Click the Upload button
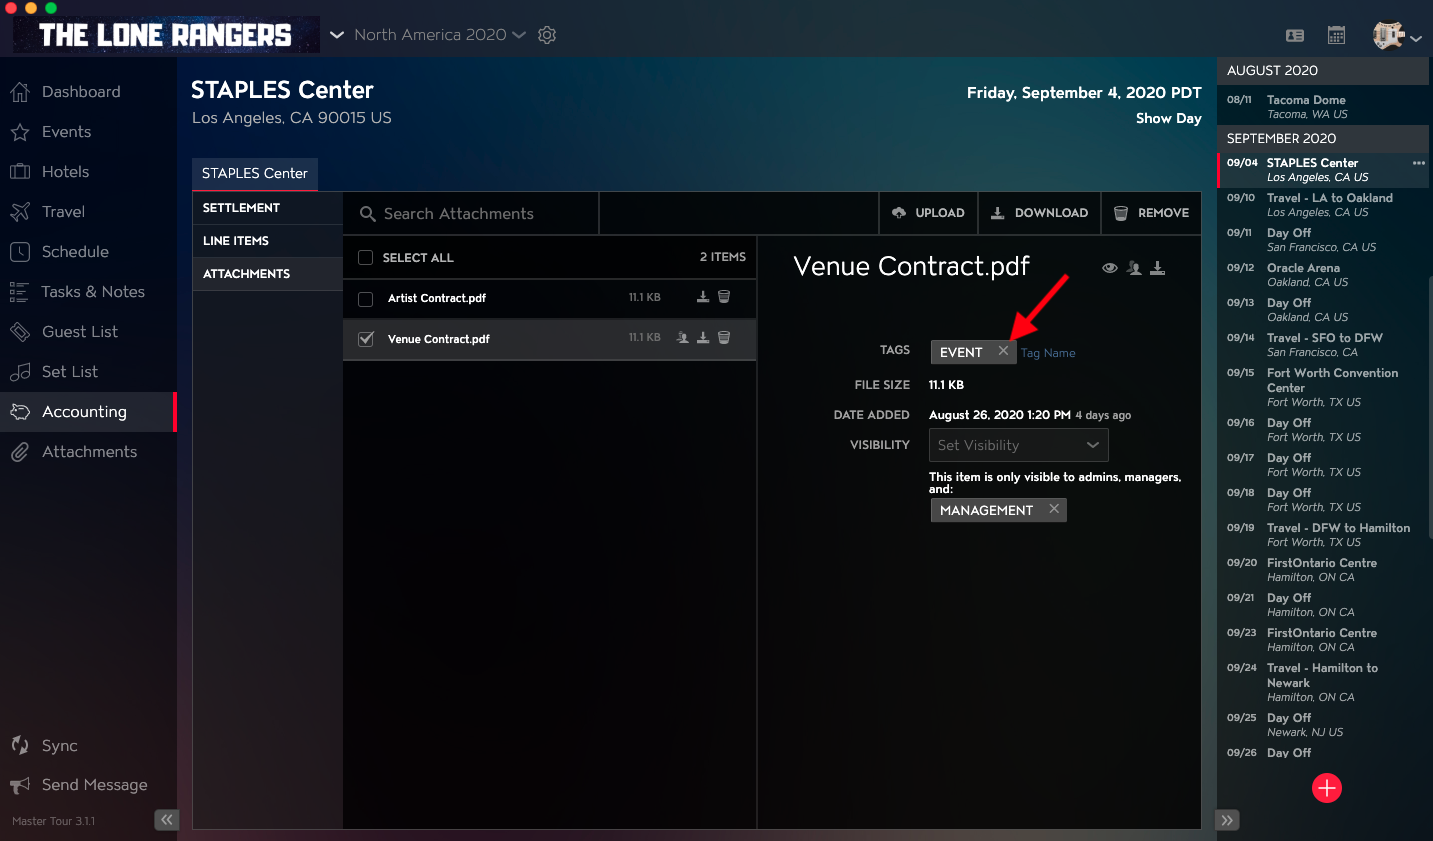This screenshot has width=1433, height=841. click(x=928, y=213)
